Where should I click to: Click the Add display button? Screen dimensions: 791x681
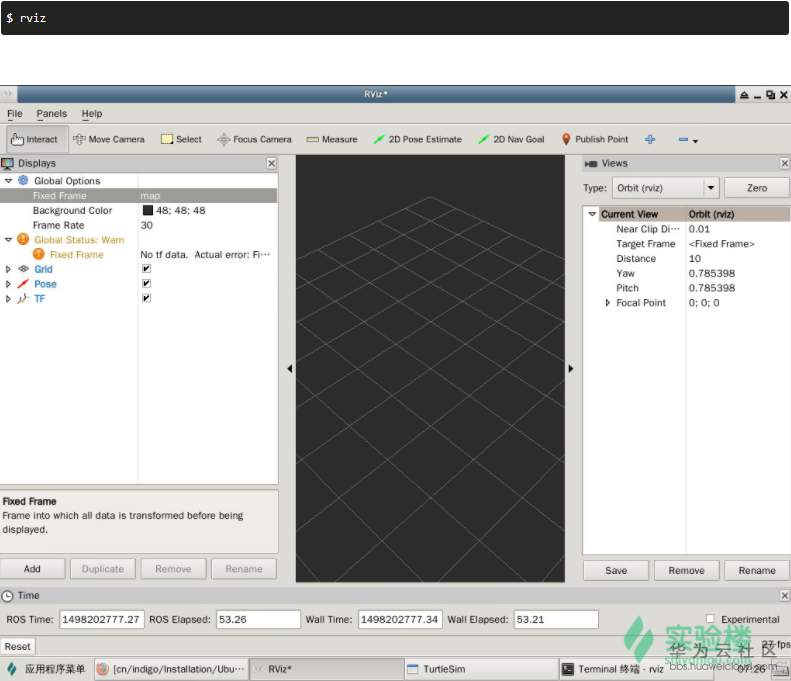coord(32,569)
